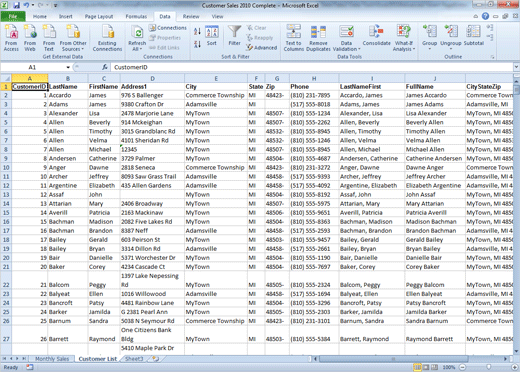Image resolution: width=520 pixels, height=372 pixels.
Task: Open the View ribbon tab
Action: pos(217,16)
